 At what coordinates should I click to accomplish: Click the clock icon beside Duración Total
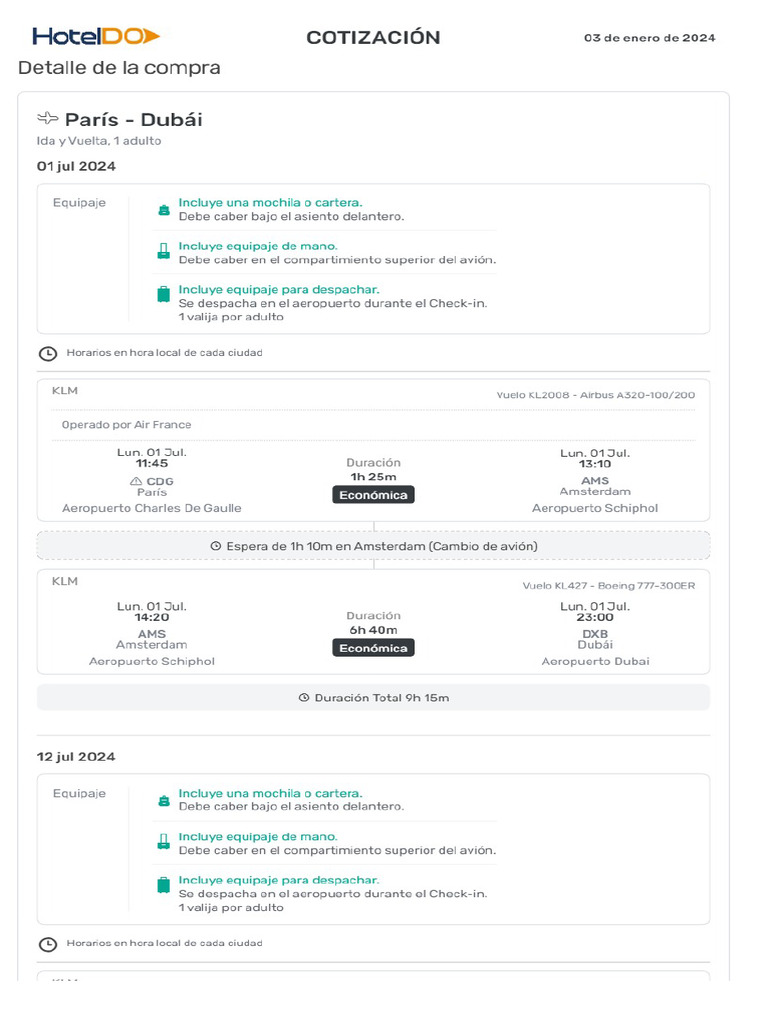click(x=304, y=698)
